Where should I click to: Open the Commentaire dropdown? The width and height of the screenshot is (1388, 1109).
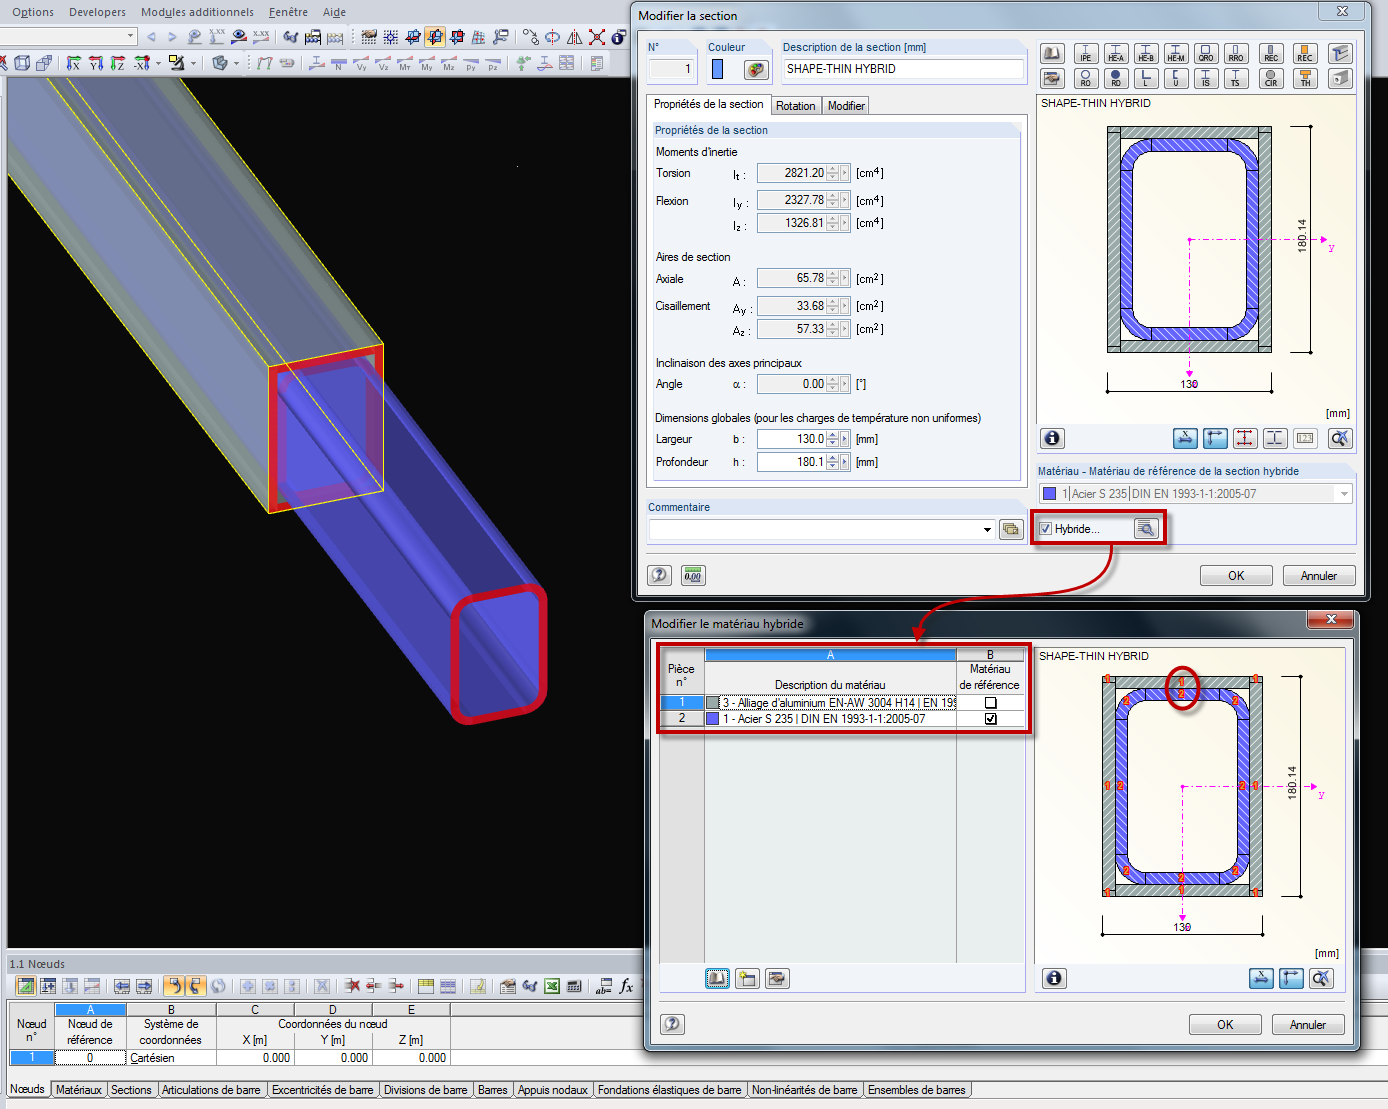(986, 529)
